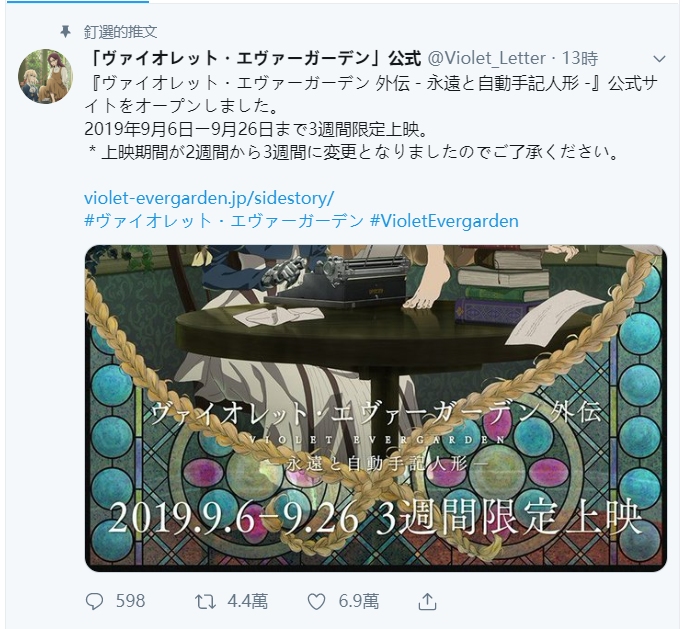Open the account's round profile avatar
Screen dimensions: 690x629
(x=45, y=77)
